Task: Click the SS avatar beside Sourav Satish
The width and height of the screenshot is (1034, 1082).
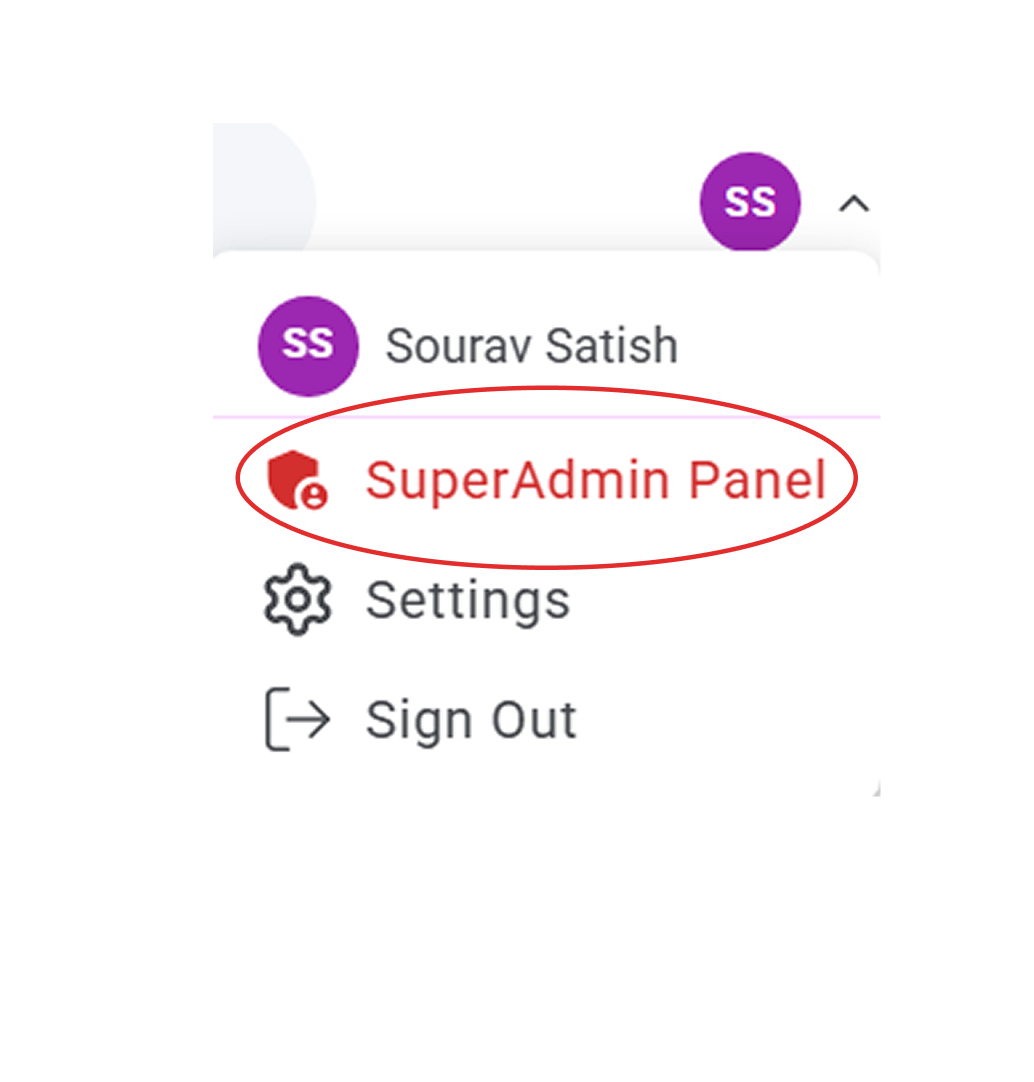Action: point(308,345)
